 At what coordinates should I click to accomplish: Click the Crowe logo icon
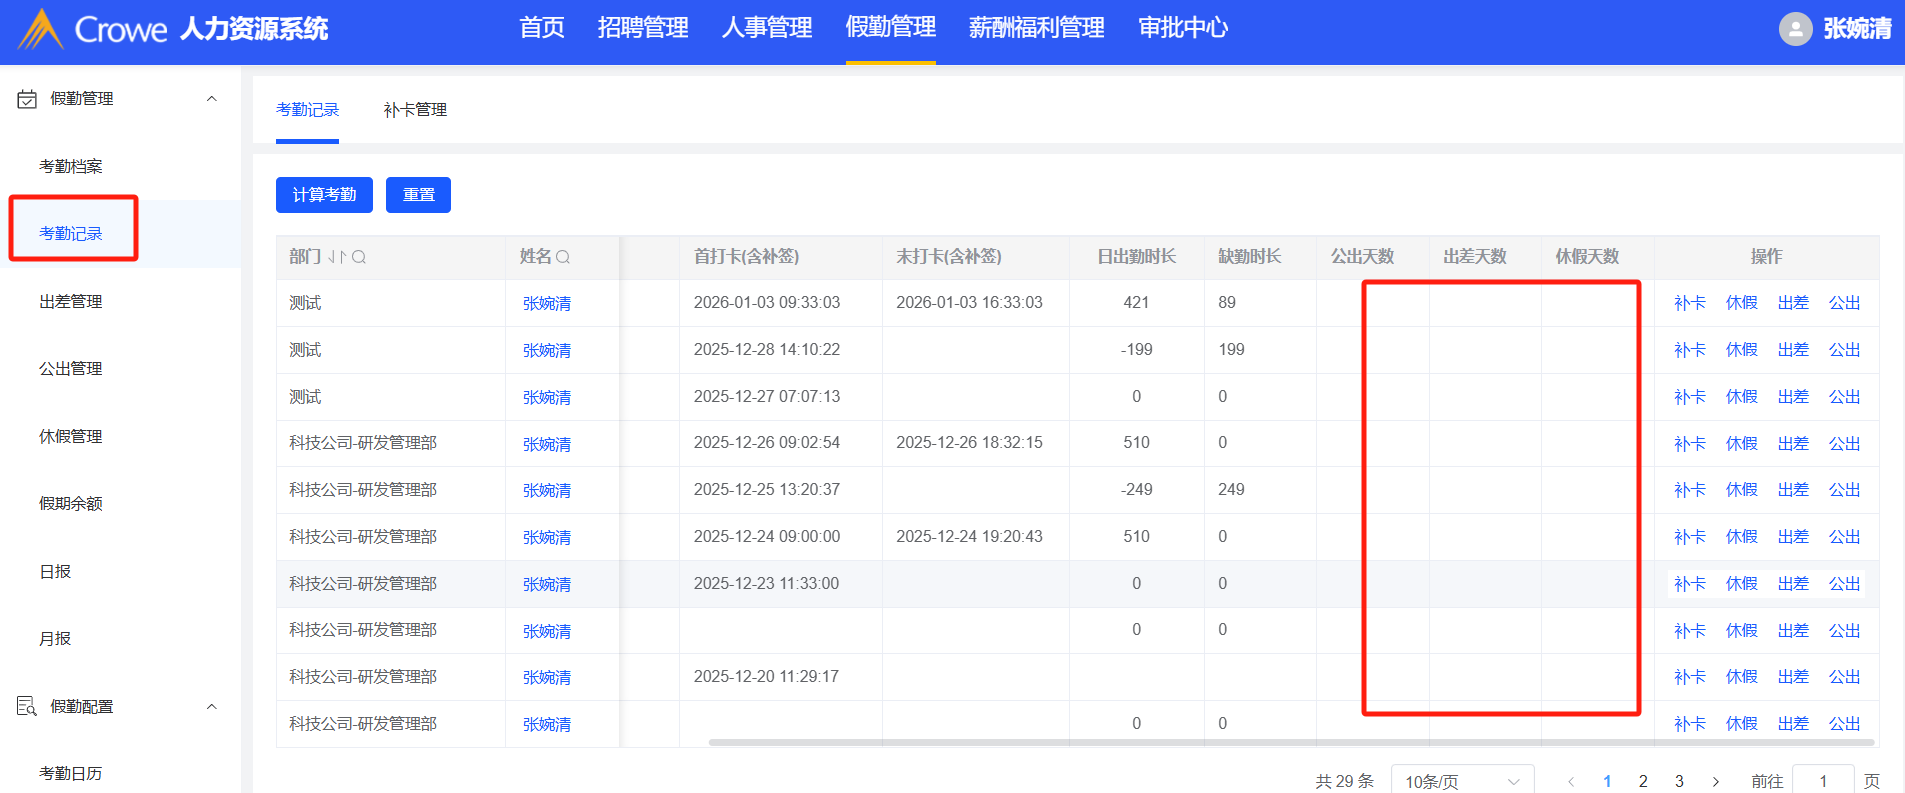pos(41,29)
